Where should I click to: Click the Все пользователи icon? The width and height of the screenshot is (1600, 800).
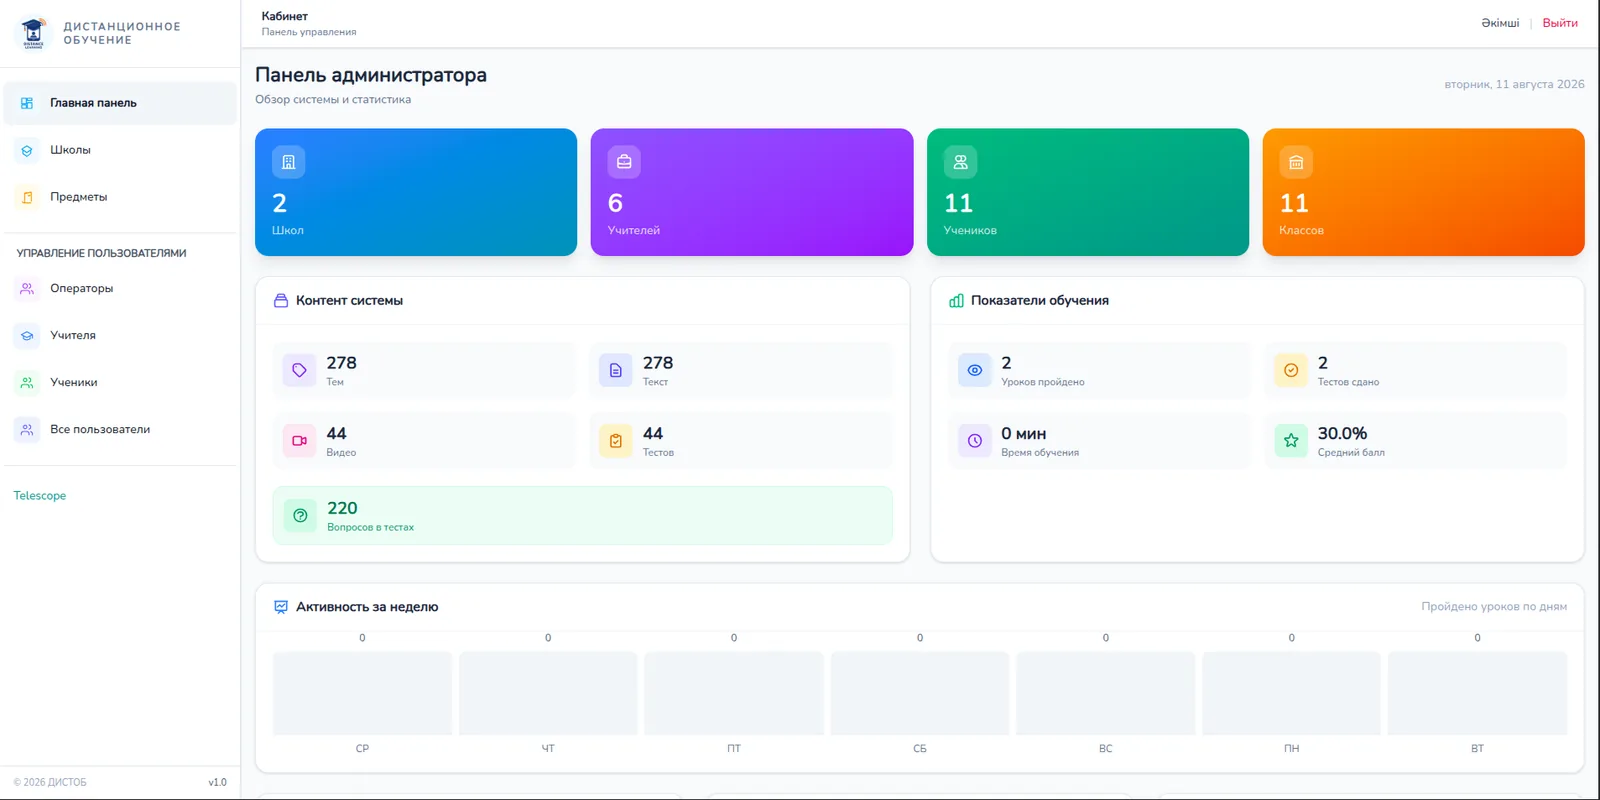tap(27, 429)
